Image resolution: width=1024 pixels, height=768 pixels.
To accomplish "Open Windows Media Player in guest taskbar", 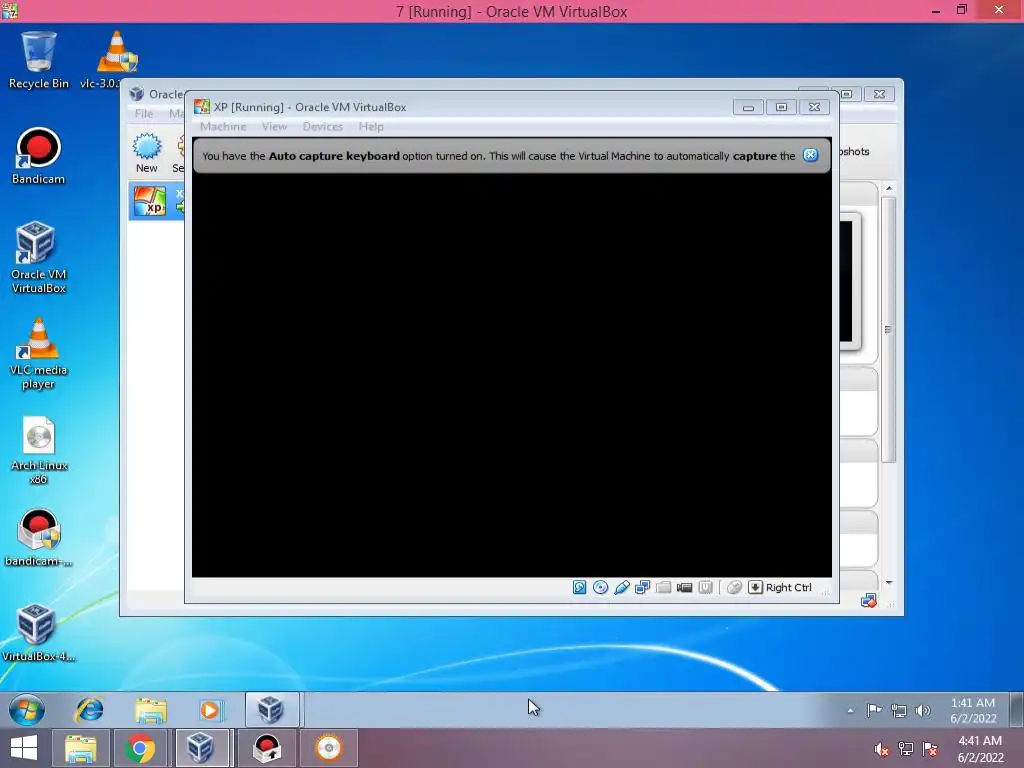I will tap(210, 710).
